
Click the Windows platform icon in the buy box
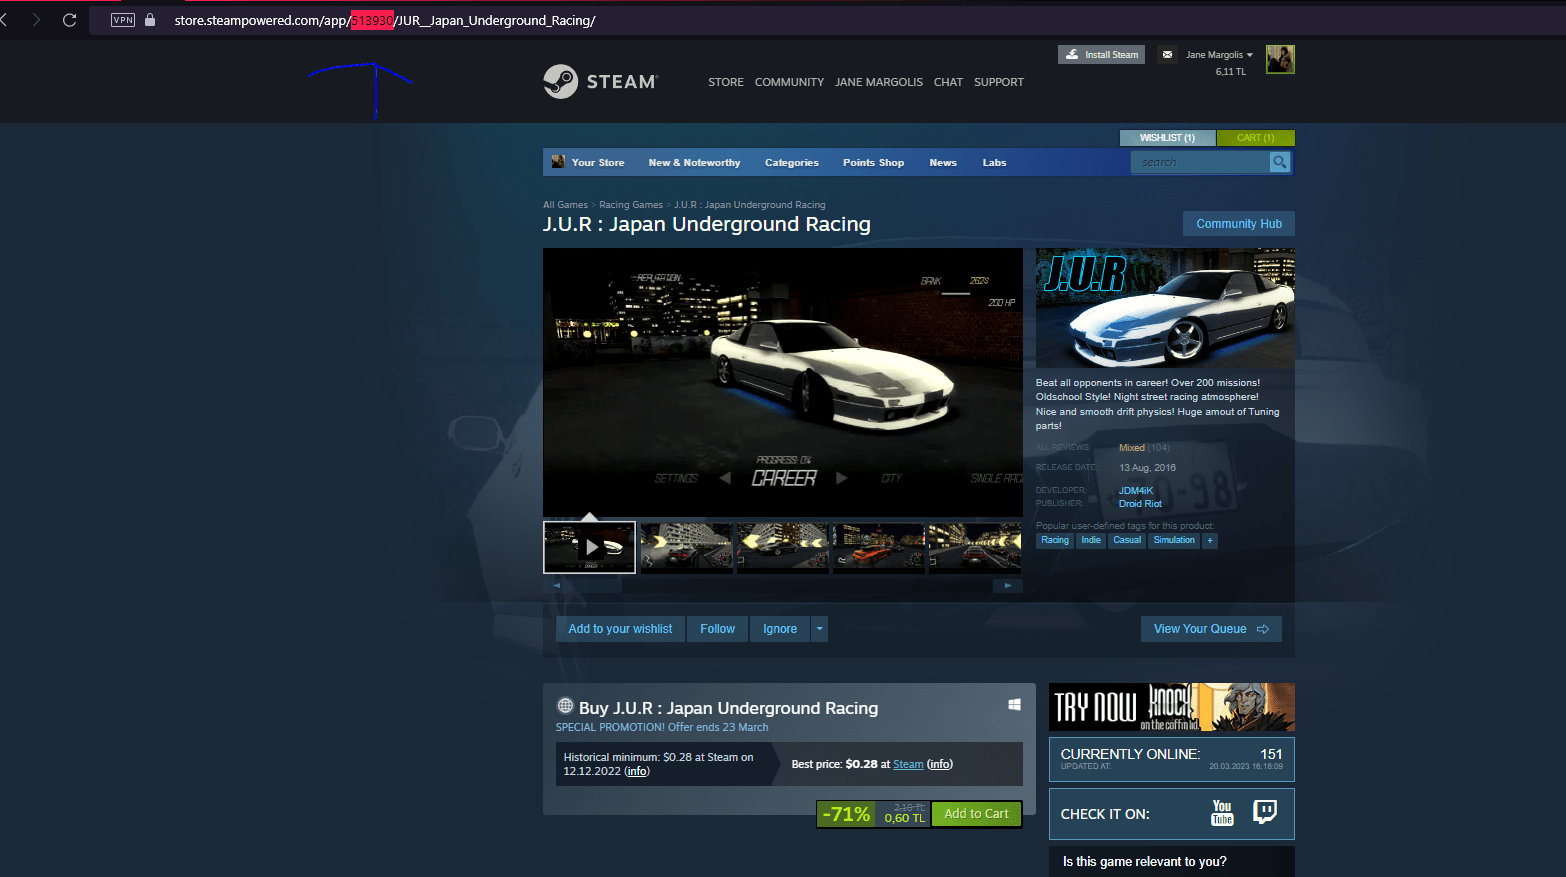coord(1014,705)
